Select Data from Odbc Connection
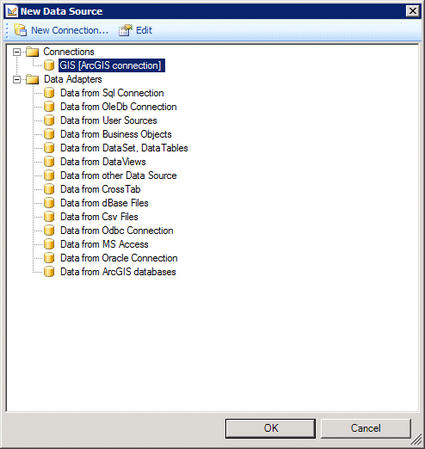This screenshot has height=449, width=425. coord(117,230)
